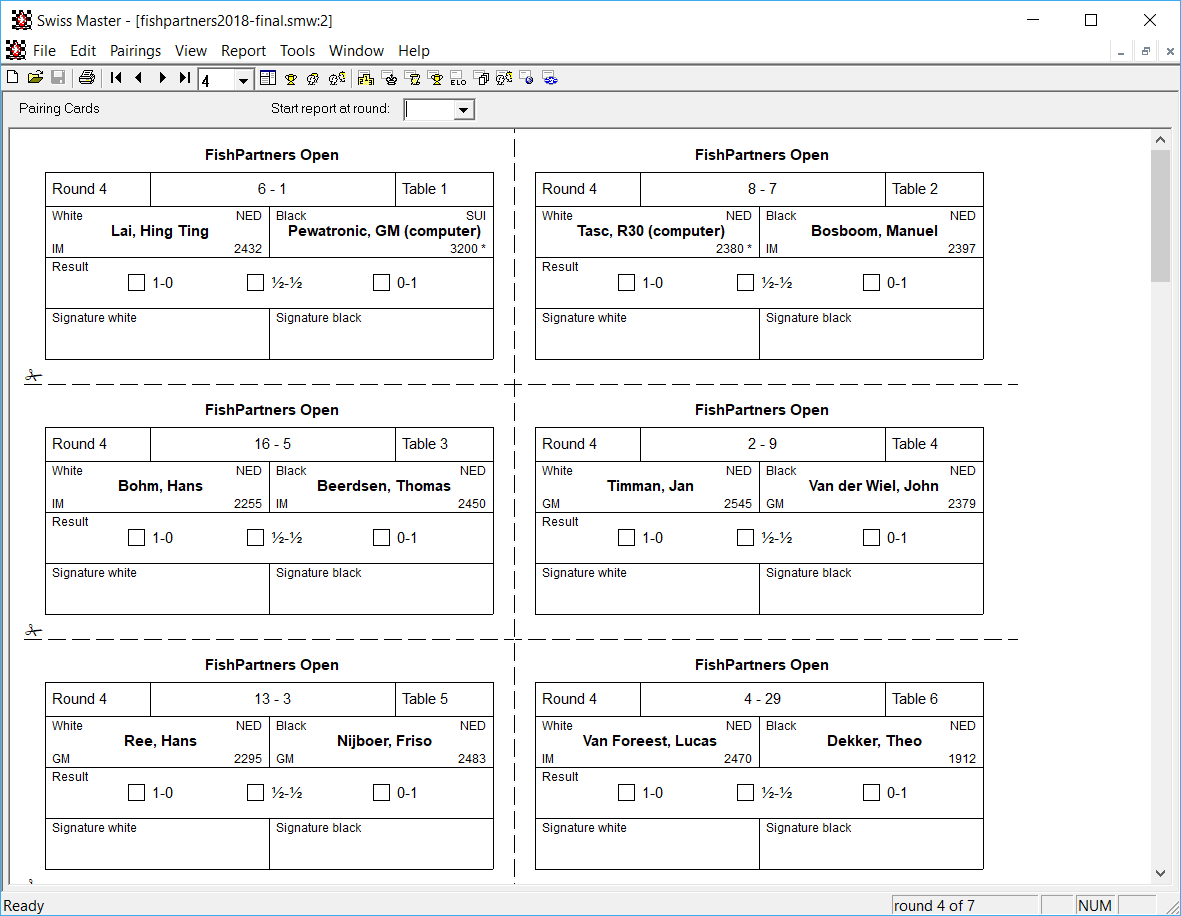Open the Edit menu

coord(83,50)
